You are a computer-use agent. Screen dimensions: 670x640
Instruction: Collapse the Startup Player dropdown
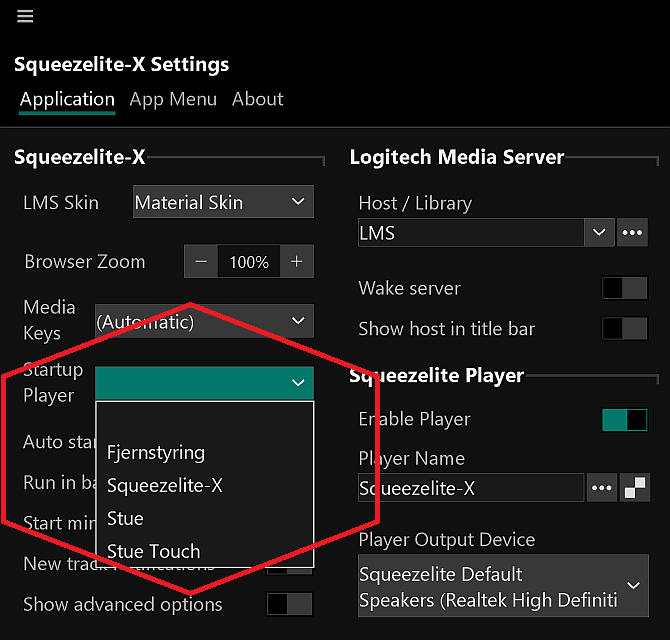(x=204, y=382)
